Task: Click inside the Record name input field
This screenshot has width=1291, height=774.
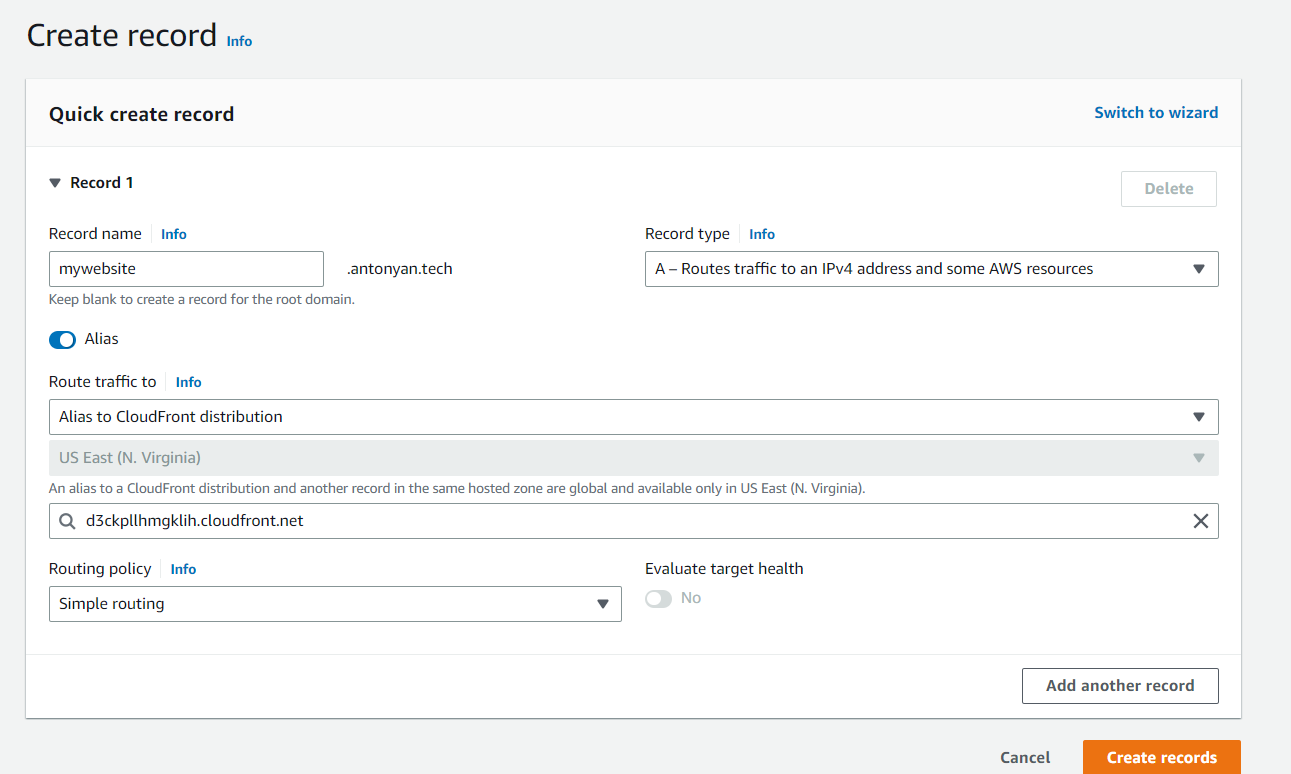Action: [x=186, y=268]
